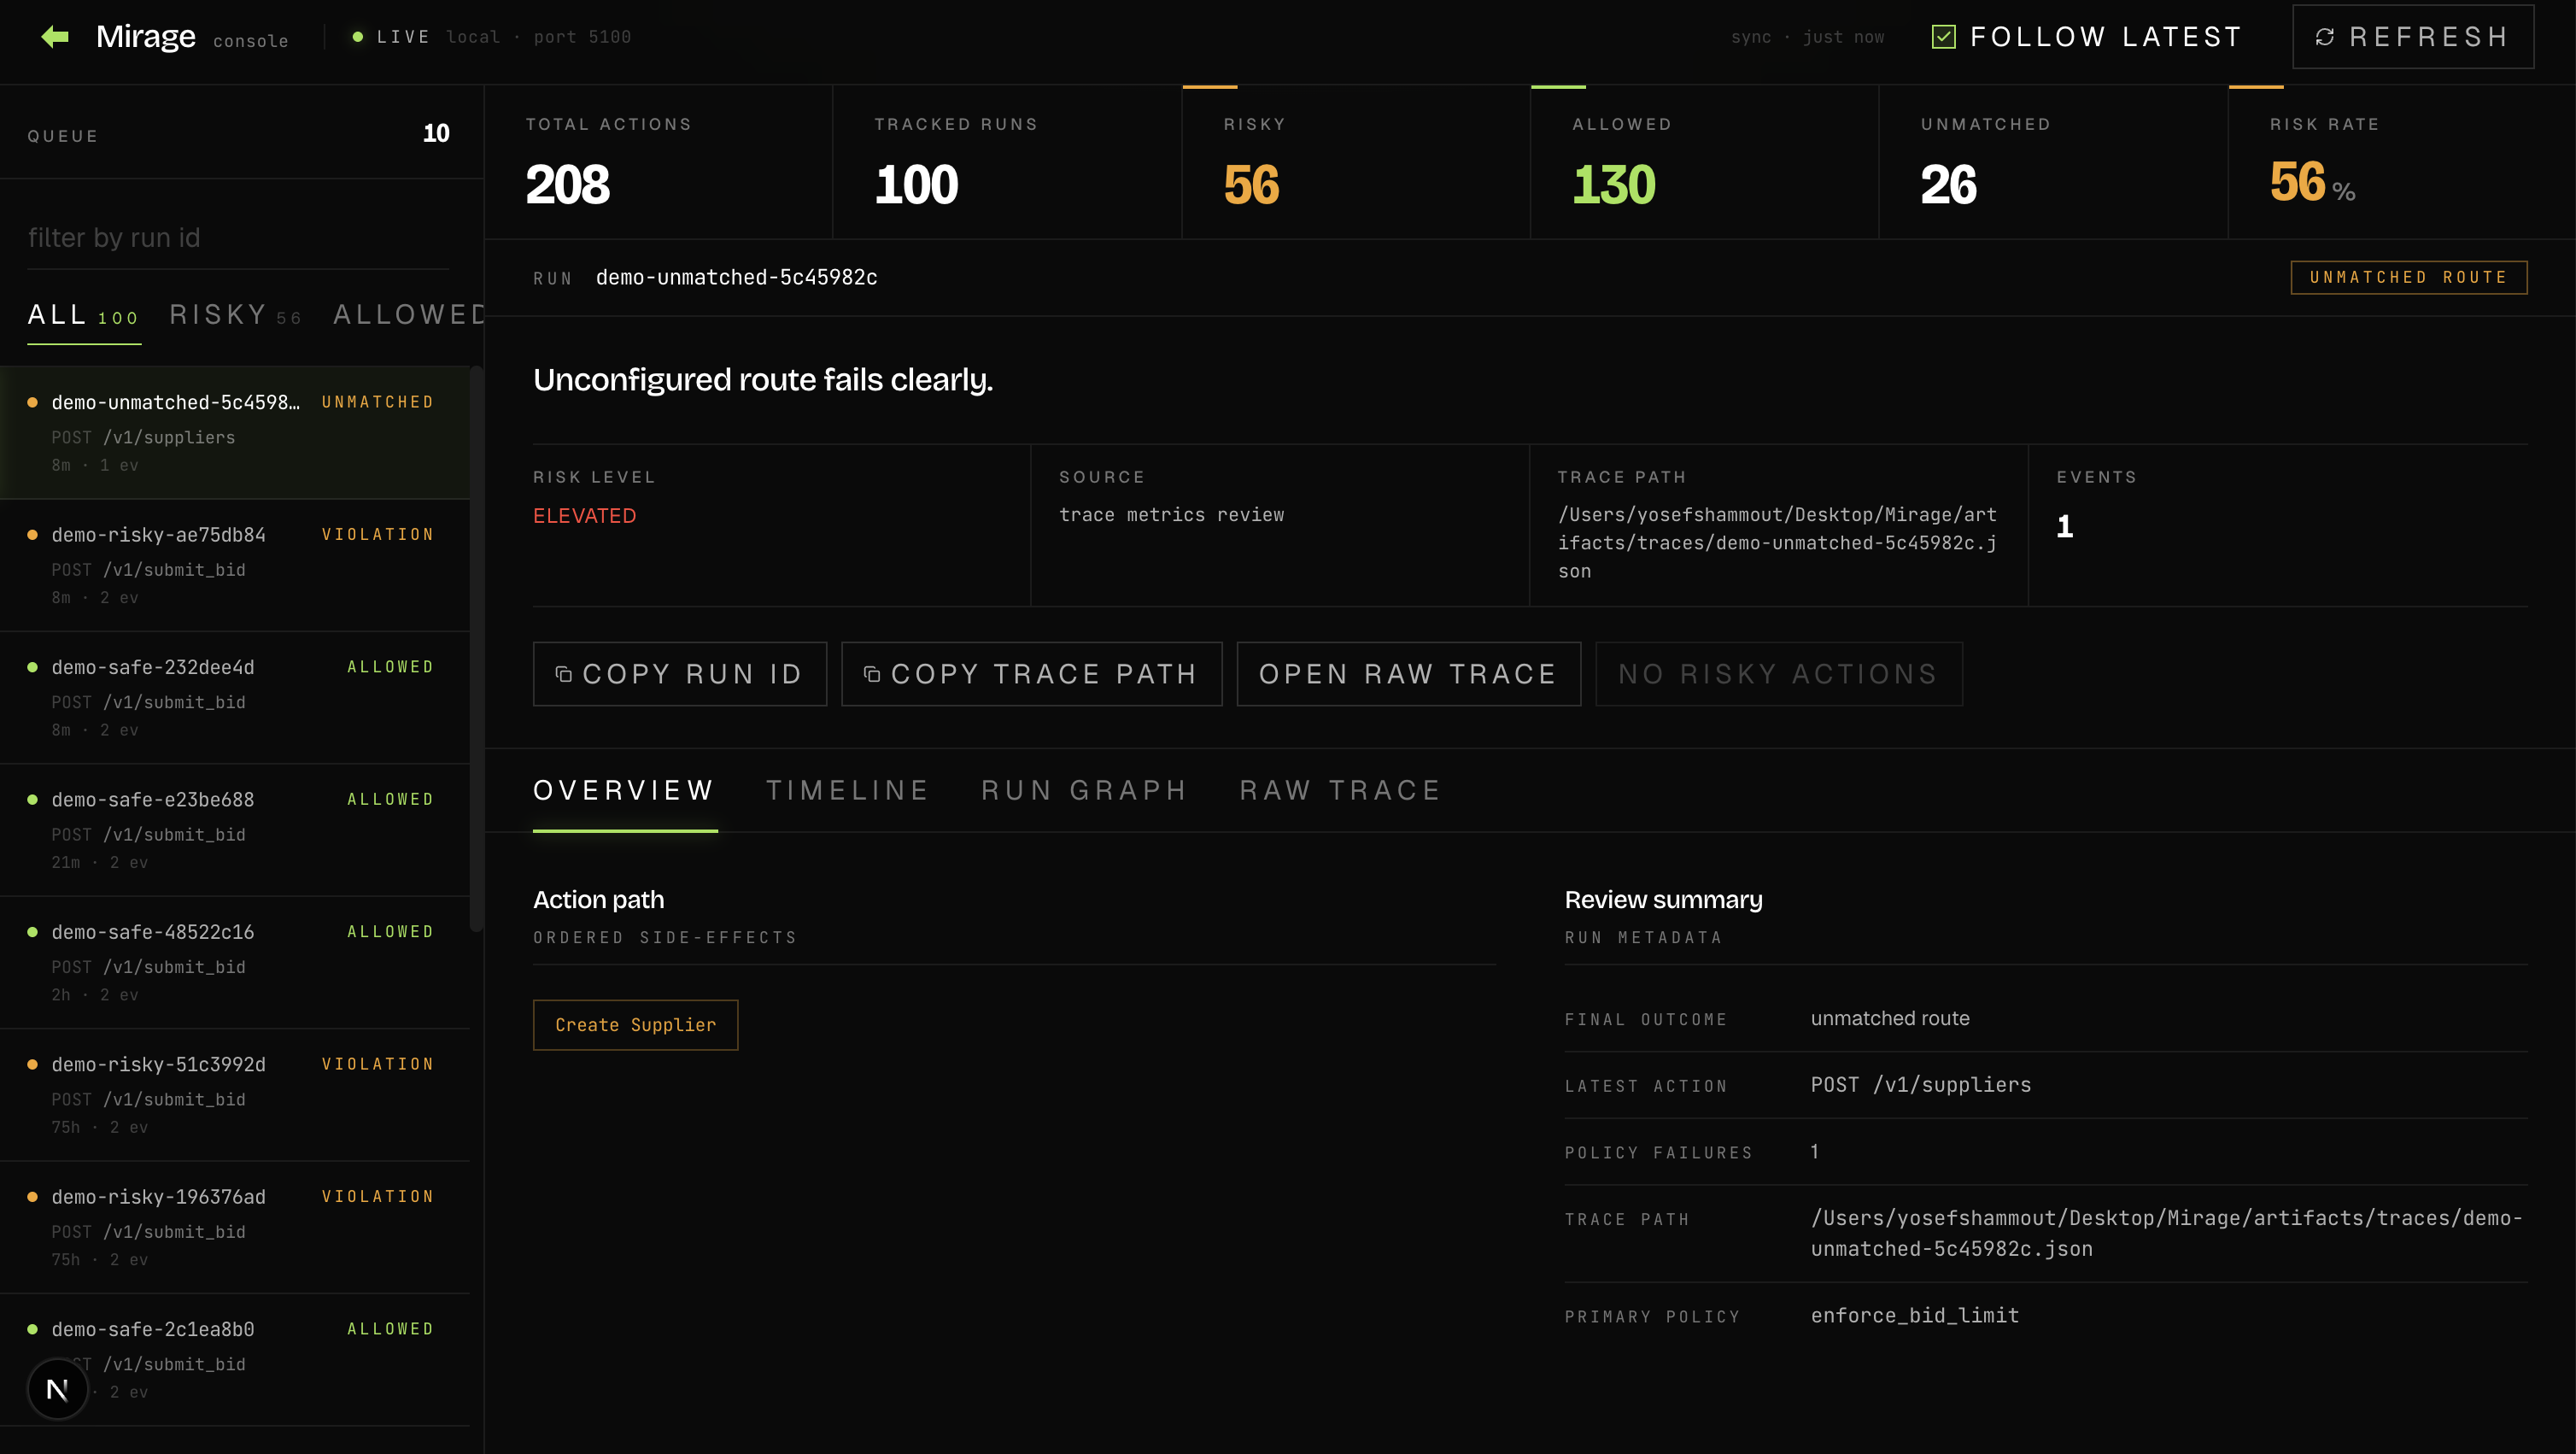Image resolution: width=2576 pixels, height=1454 pixels.
Task: Click the refresh icon in the REFRESH button
Action: pos(2326,36)
